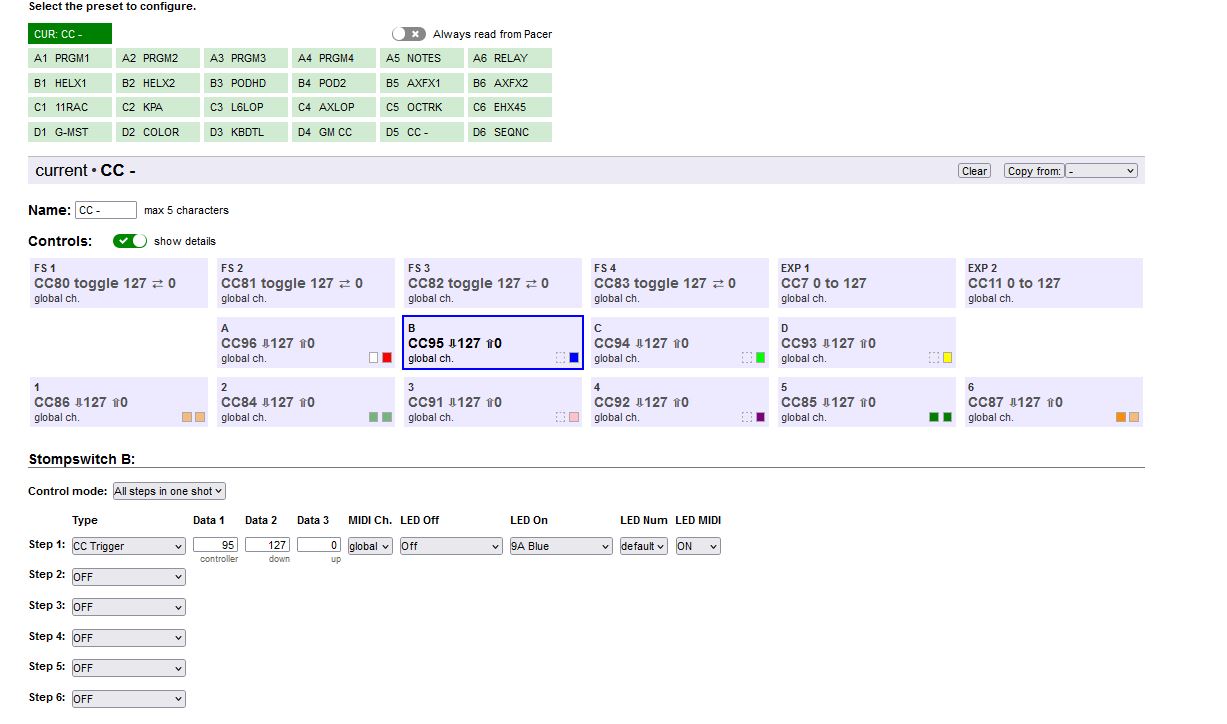Click the preset Name input field
Viewport: 1227px width, 724px height.
click(106, 210)
